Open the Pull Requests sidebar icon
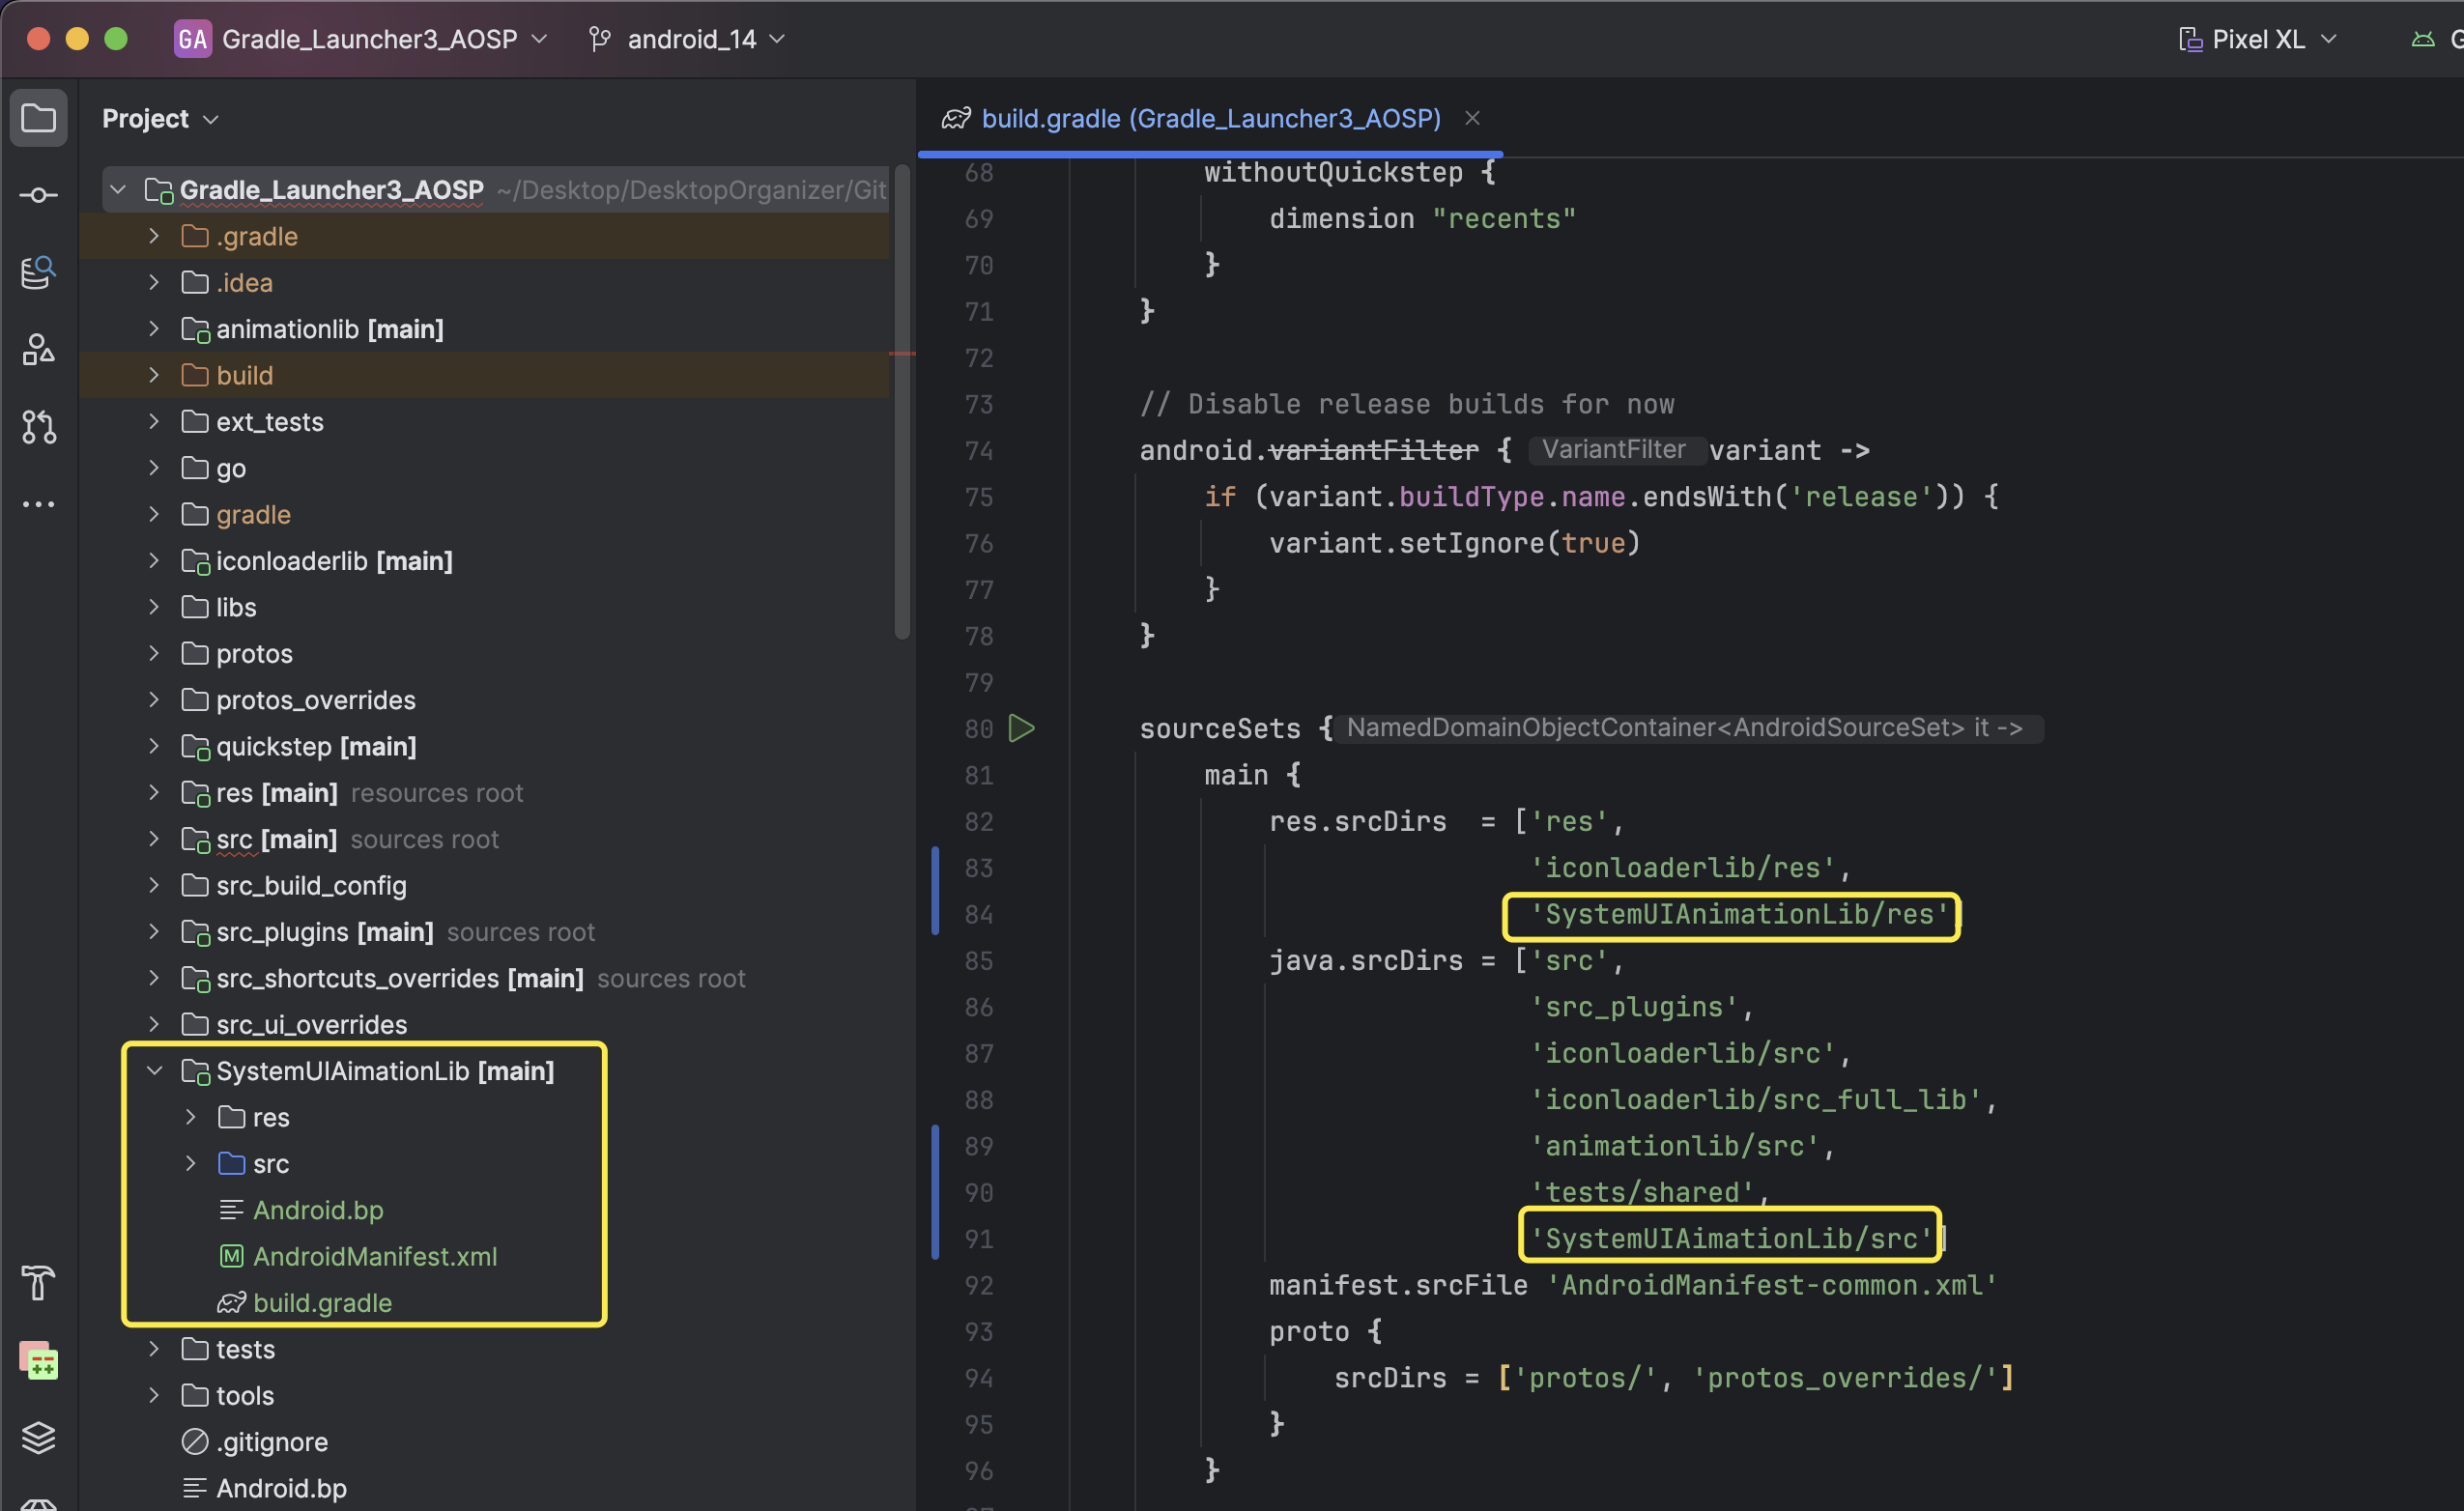The image size is (2464, 1511). point(38,427)
